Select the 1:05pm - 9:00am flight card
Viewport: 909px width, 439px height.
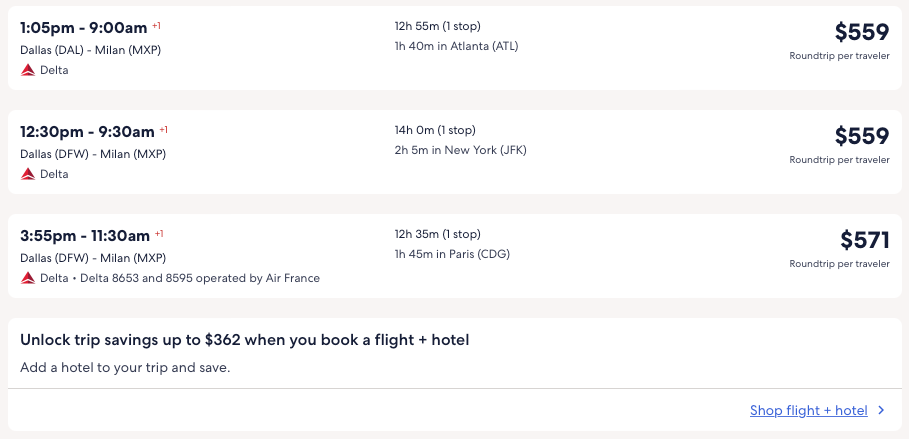click(x=250, y=47)
